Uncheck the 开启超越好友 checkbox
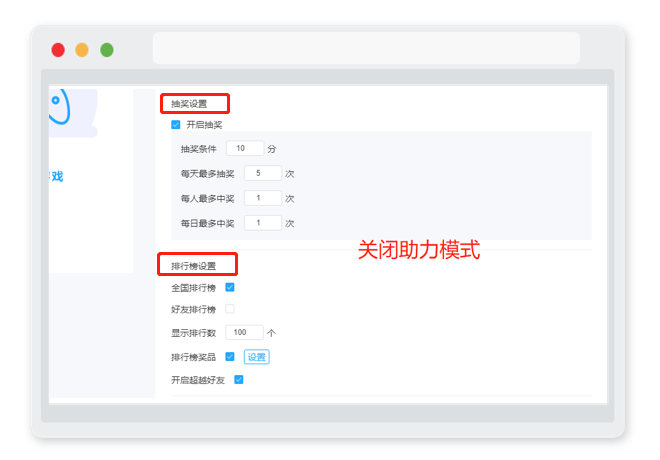This screenshot has height=460, width=660. 239,380
